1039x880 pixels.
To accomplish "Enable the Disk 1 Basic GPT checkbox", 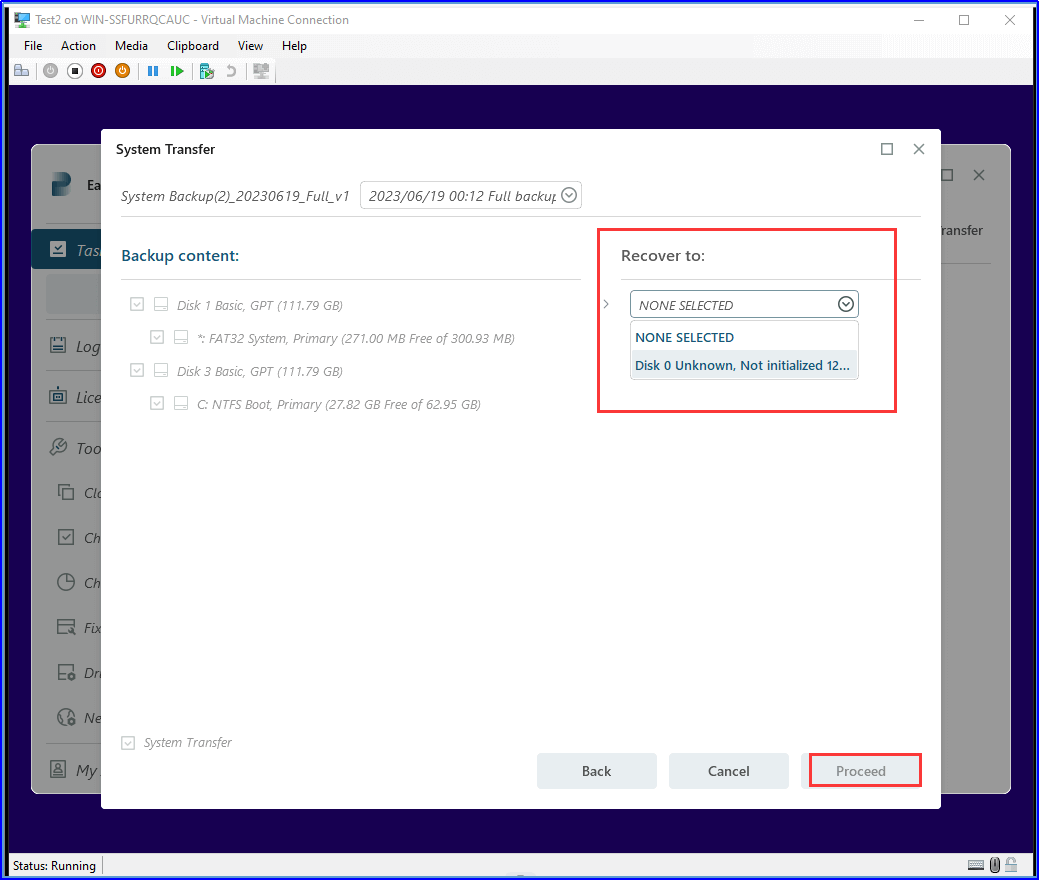I will click(137, 304).
